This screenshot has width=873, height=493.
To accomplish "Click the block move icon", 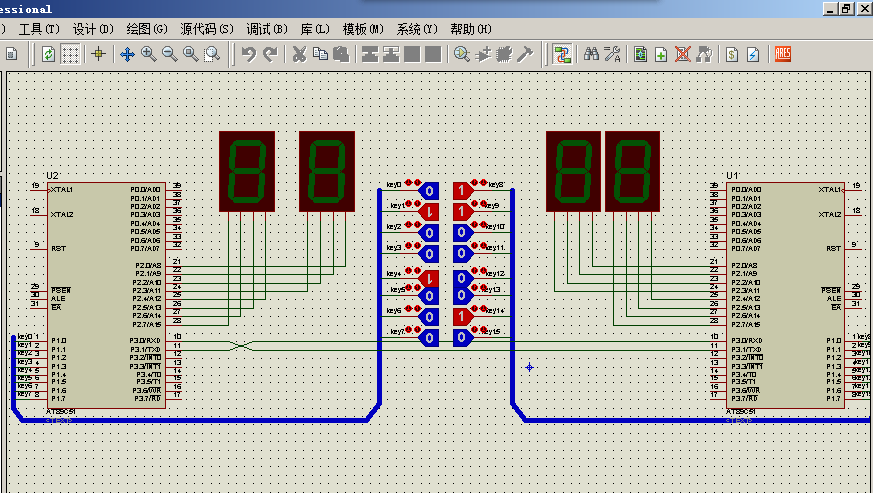I will [x=391, y=54].
